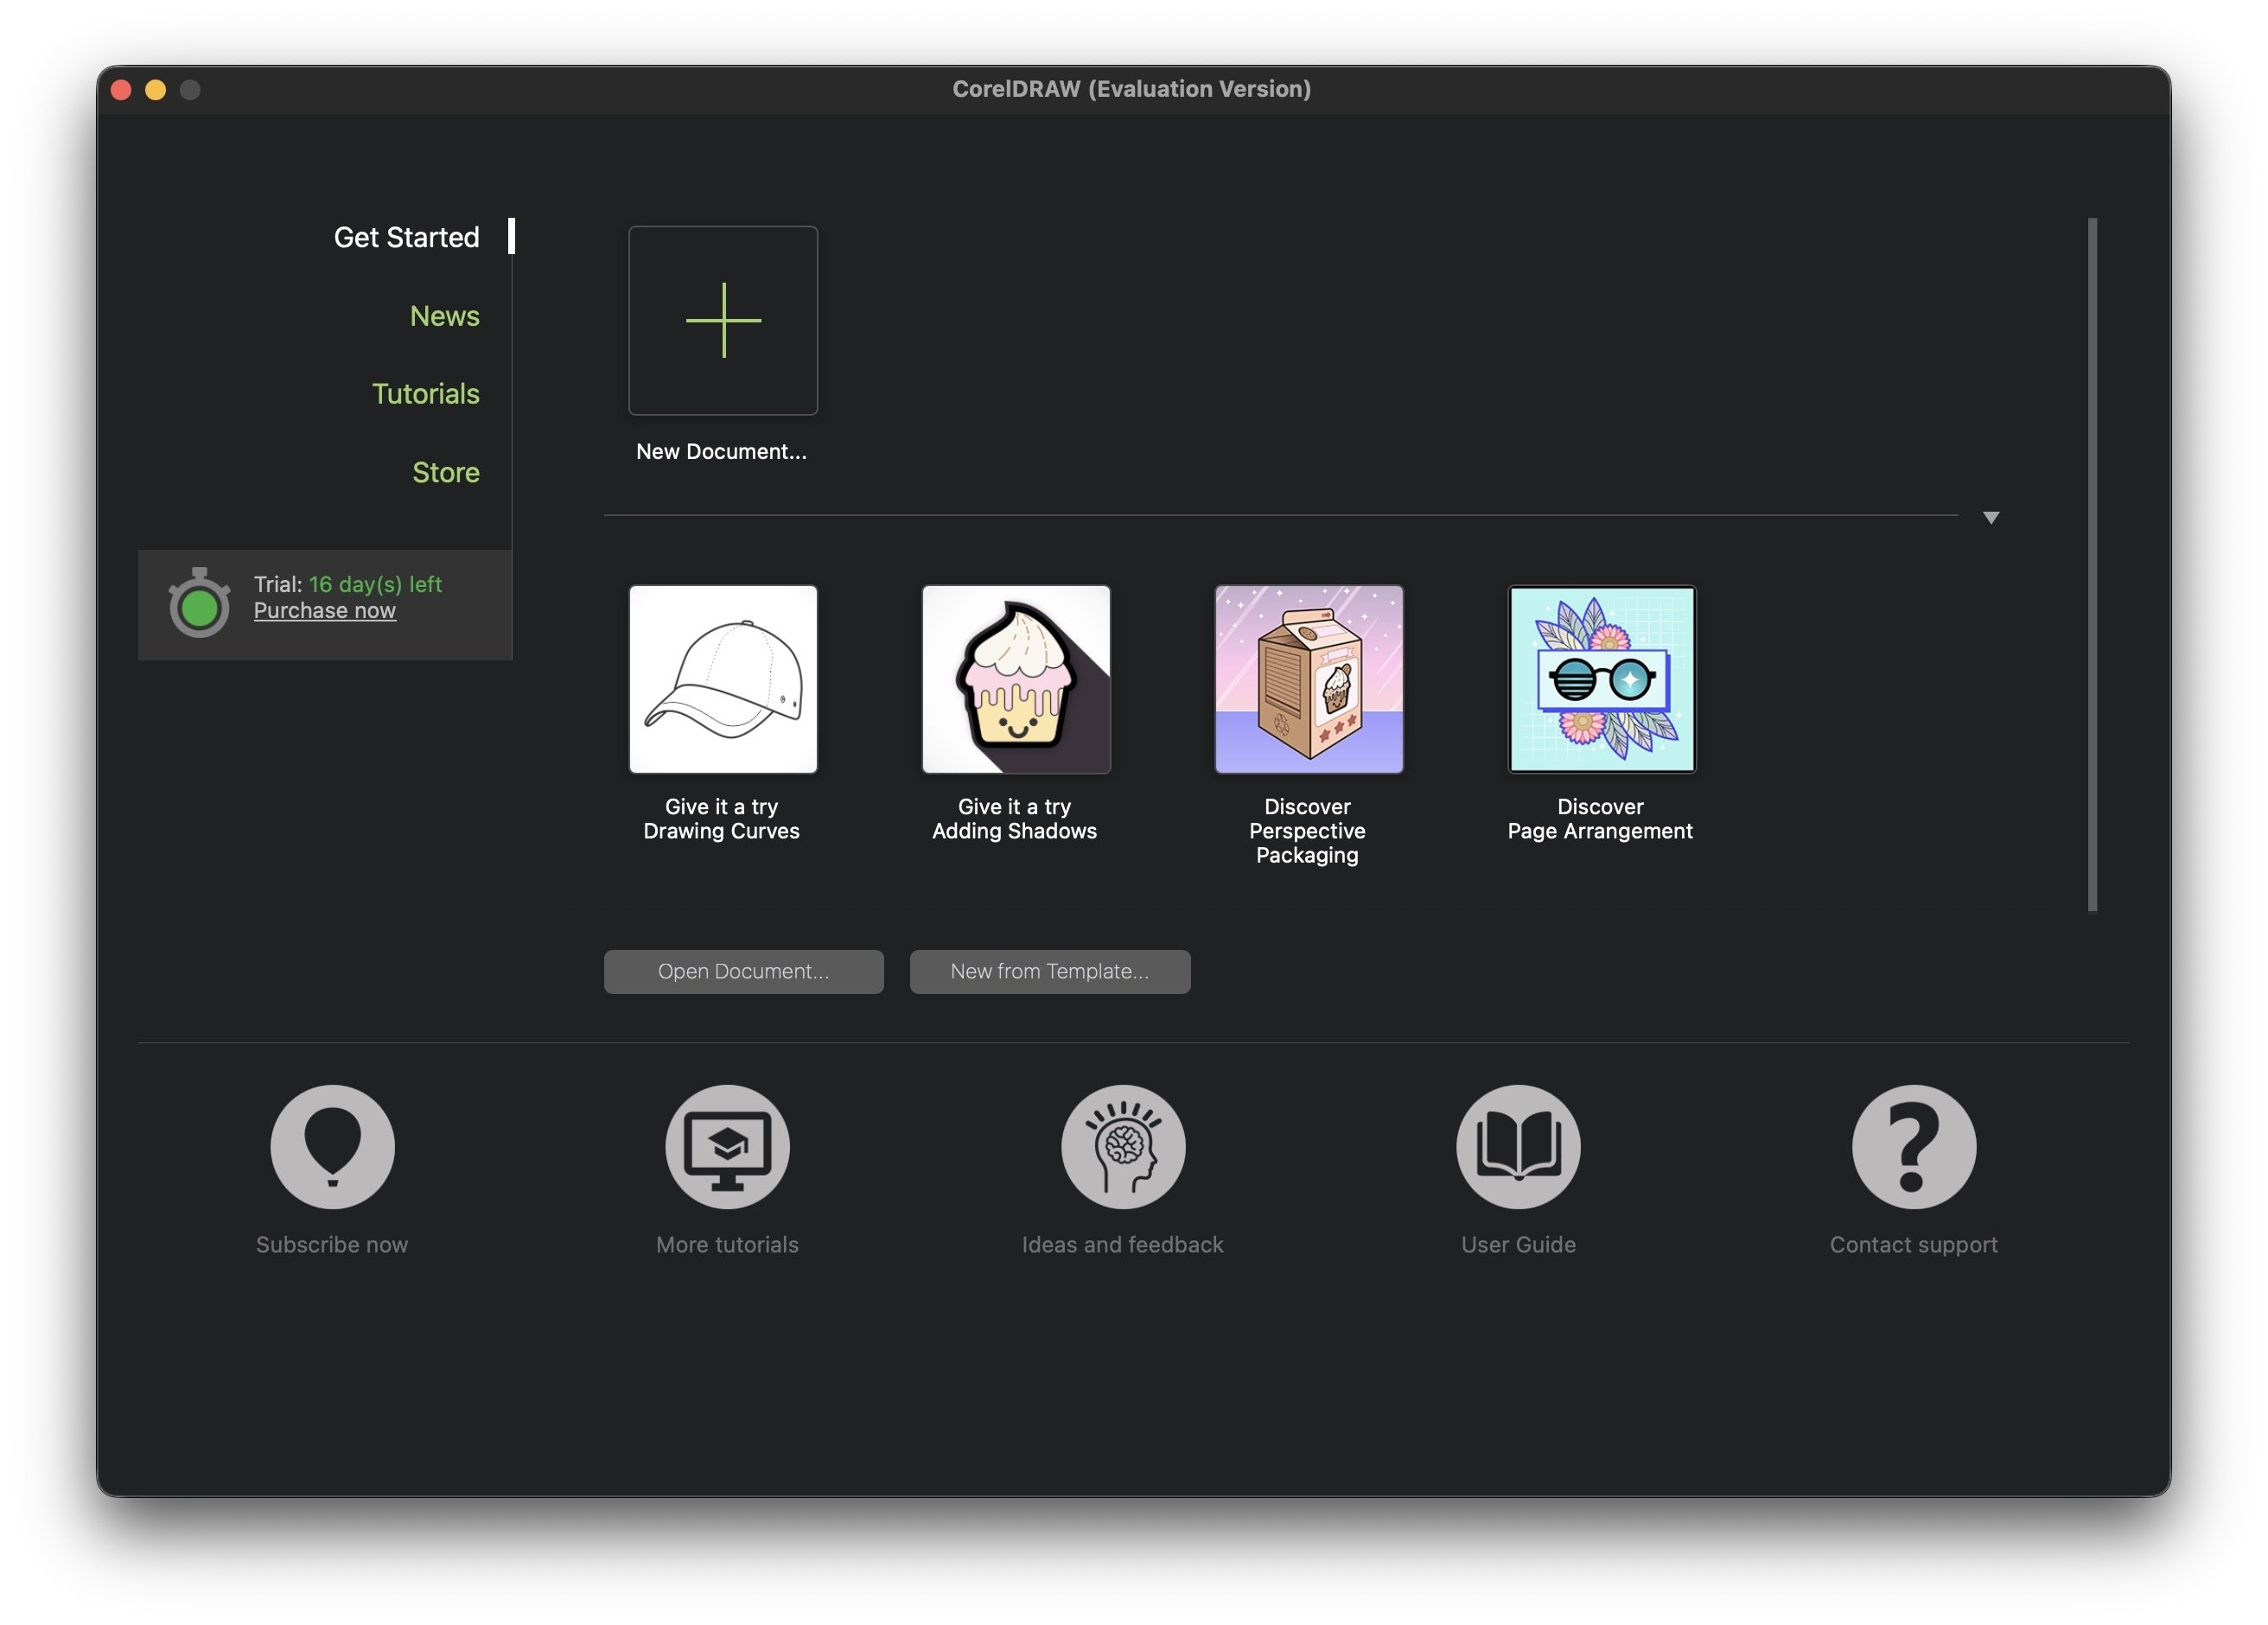Open the Page Arrangement glasses thumbnail
The width and height of the screenshot is (2268, 1625).
click(1601, 679)
